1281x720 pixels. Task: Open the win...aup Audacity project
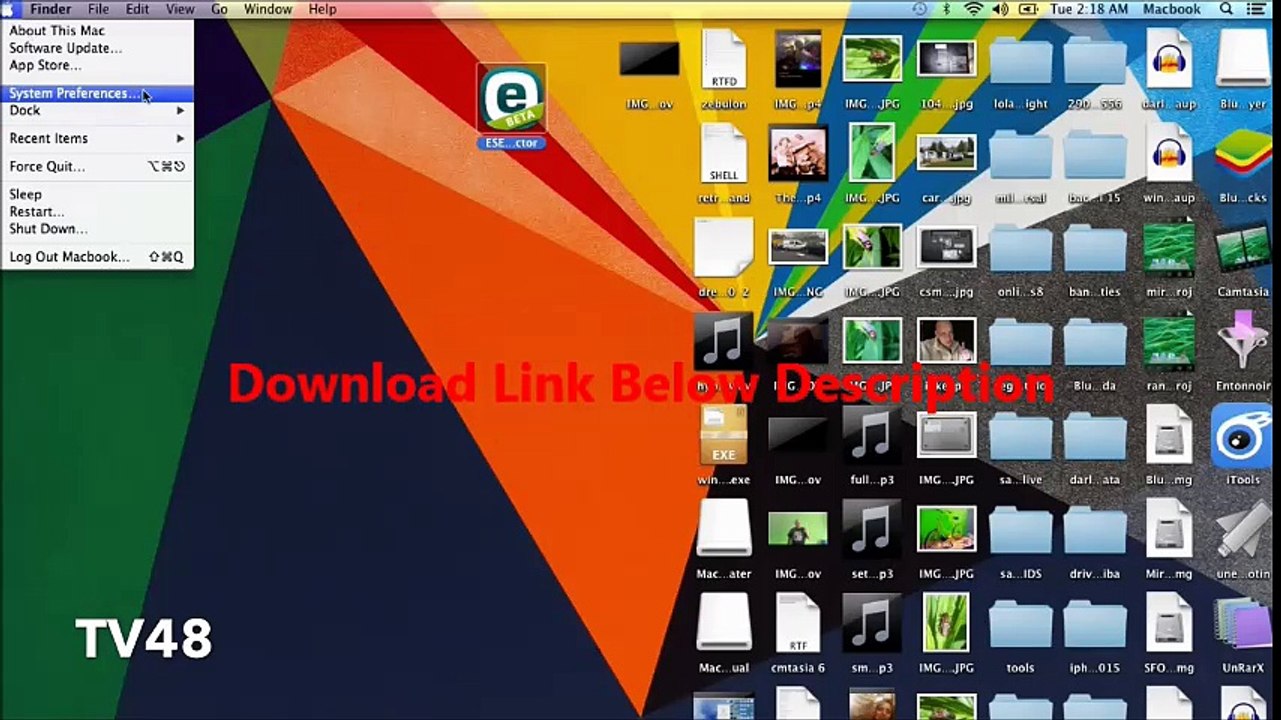pyautogui.click(x=1168, y=154)
